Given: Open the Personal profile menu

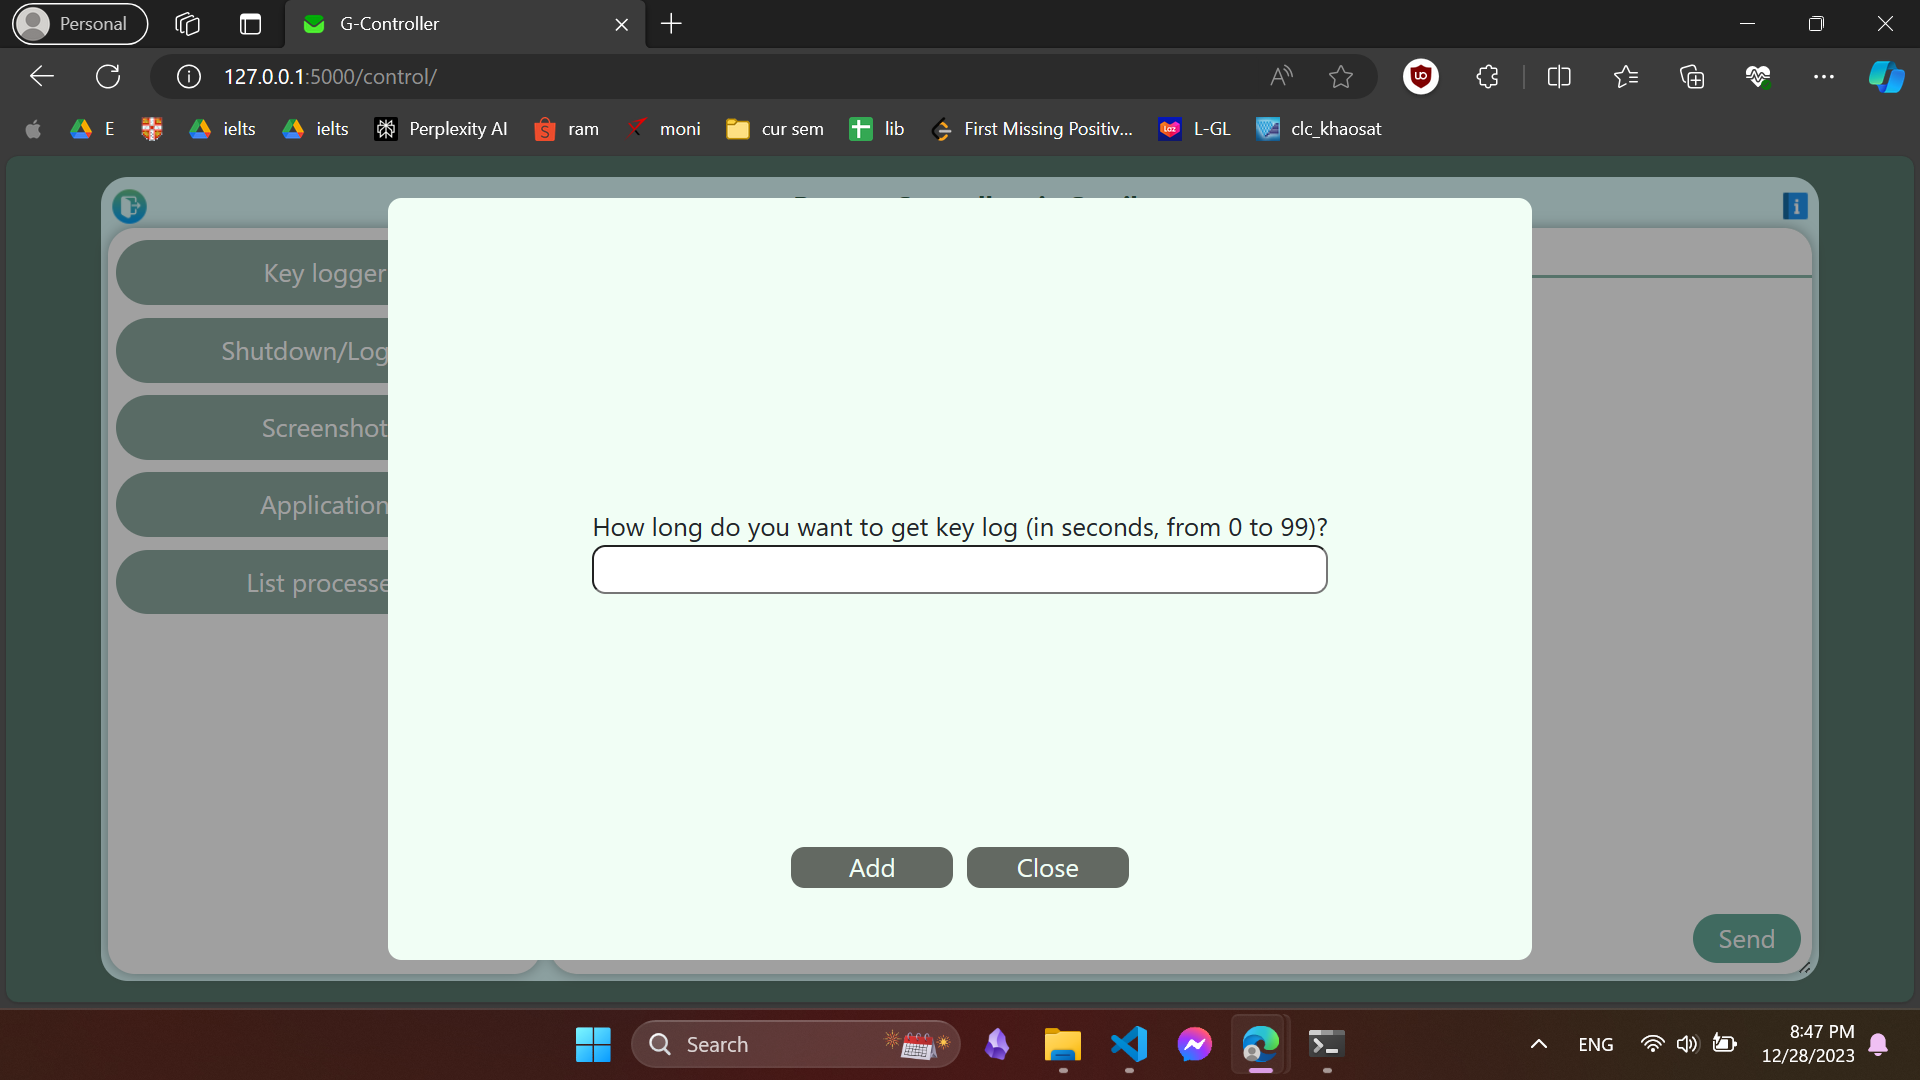Looking at the screenshot, I should (x=79, y=24).
